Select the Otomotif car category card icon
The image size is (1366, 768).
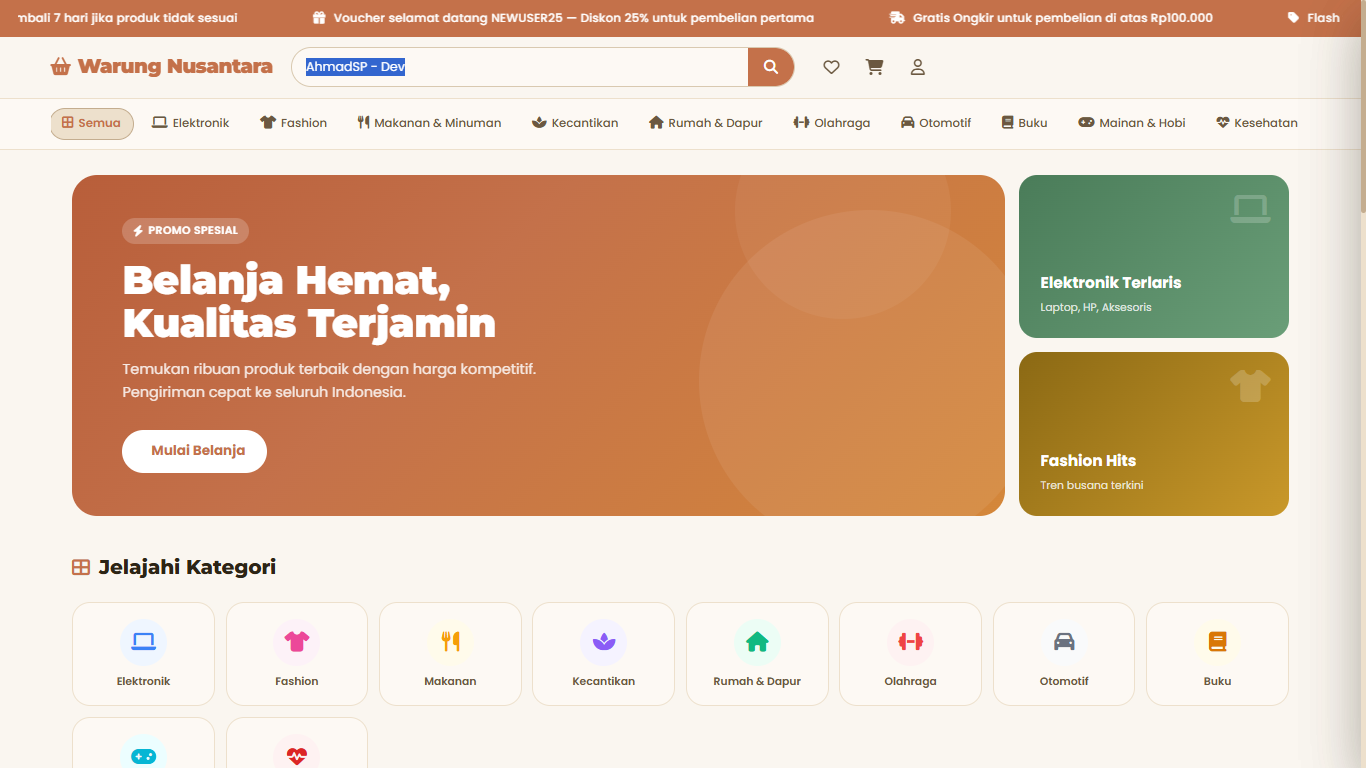point(1064,642)
